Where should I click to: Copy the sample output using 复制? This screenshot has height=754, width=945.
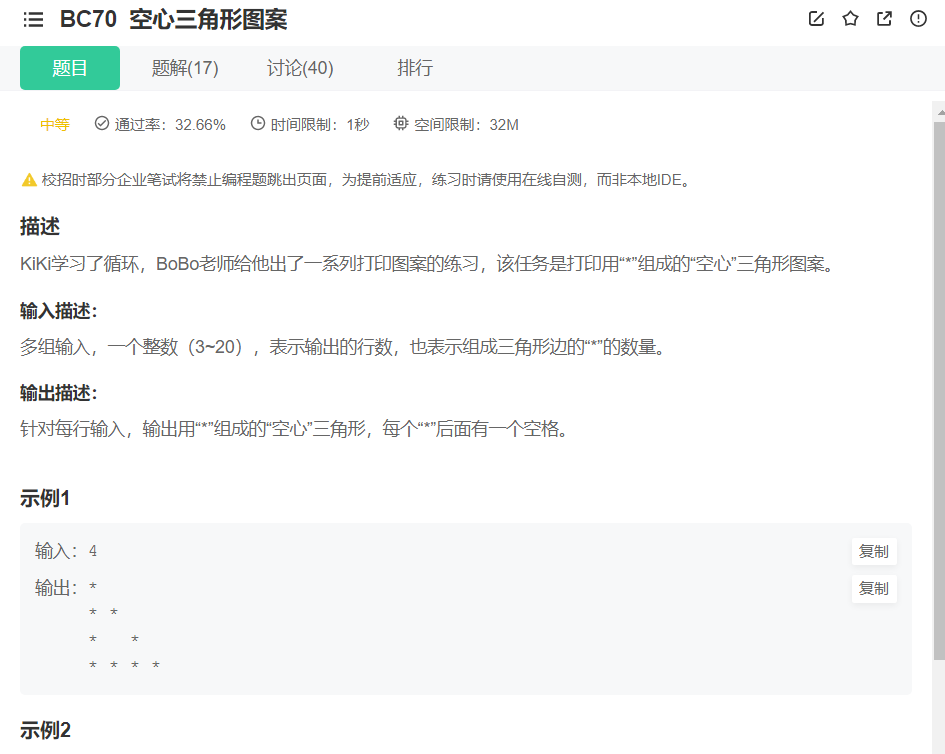click(x=873, y=589)
